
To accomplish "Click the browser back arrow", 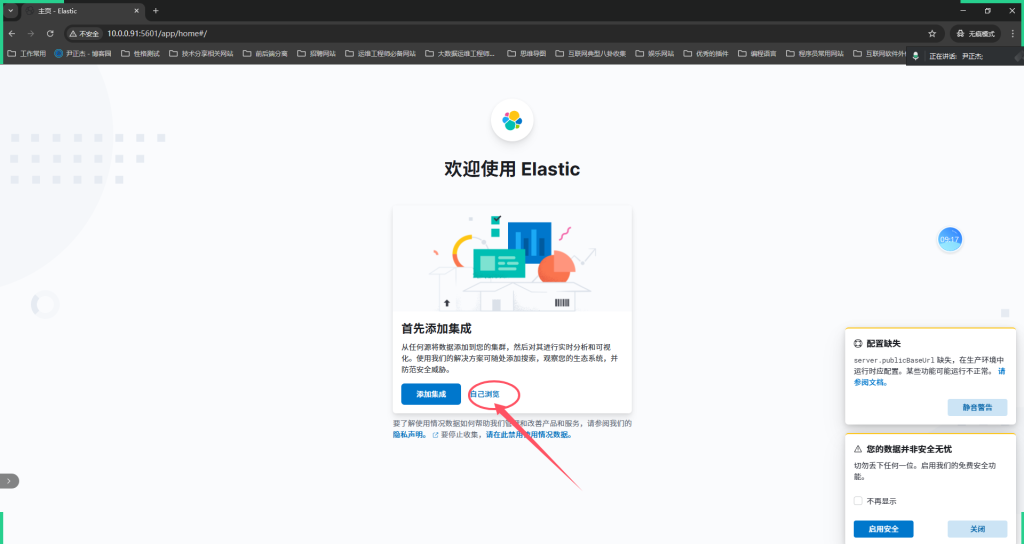I will coord(12,33).
